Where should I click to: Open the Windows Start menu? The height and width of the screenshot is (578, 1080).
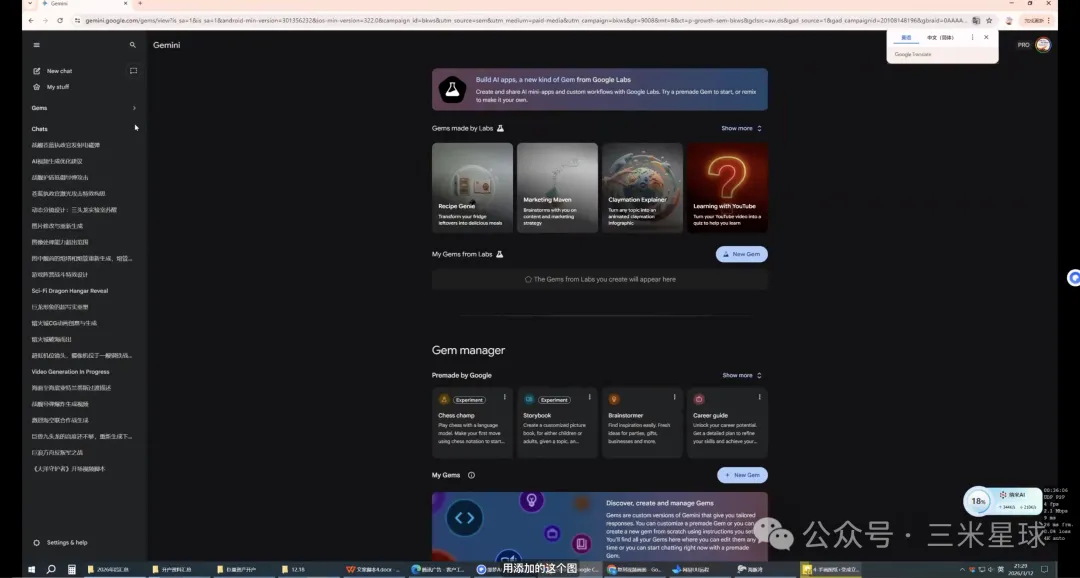tap(31, 570)
